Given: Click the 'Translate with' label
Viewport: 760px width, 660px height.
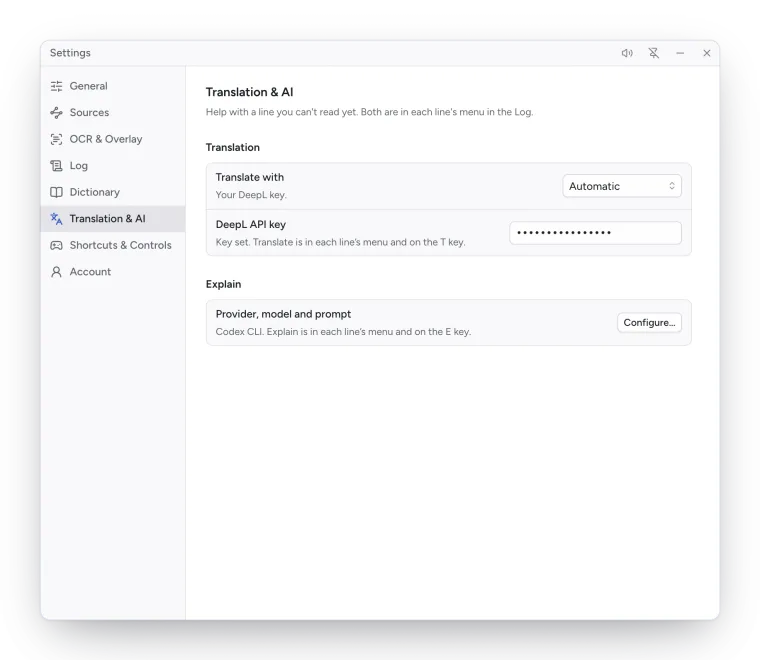Looking at the screenshot, I should [250, 177].
